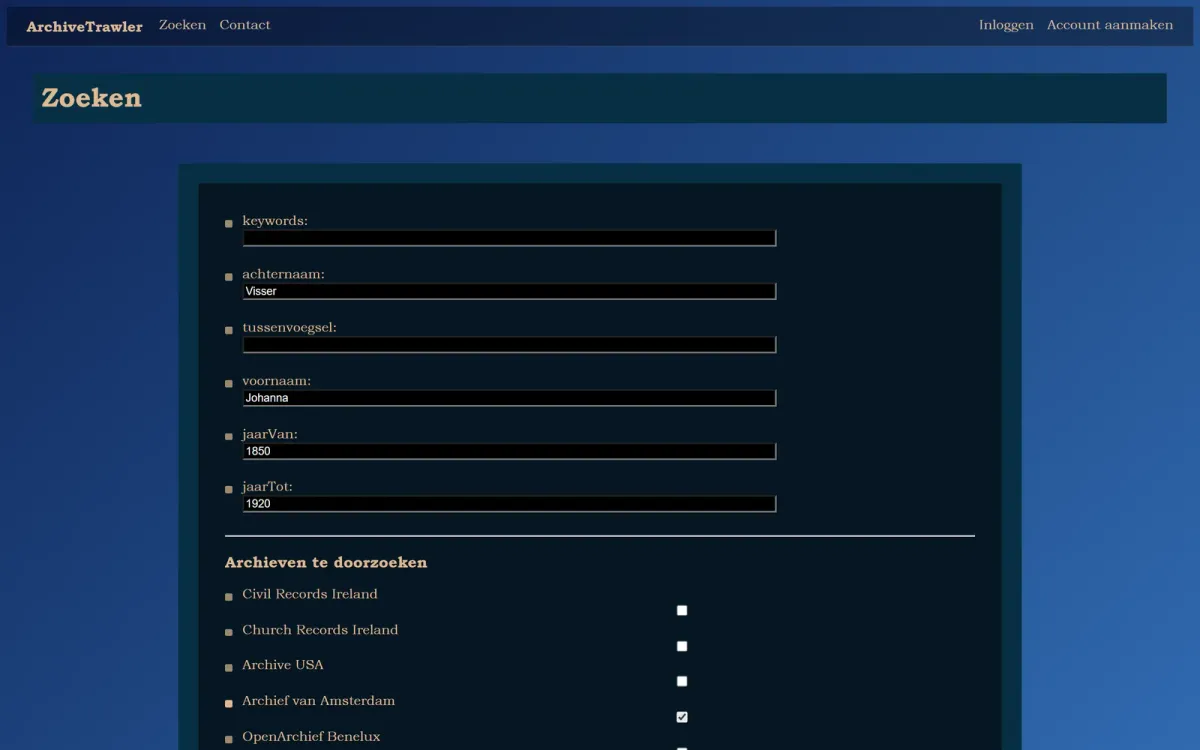Click the Church Records Ireland label
Screen dimensions: 1200x750
point(320,630)
